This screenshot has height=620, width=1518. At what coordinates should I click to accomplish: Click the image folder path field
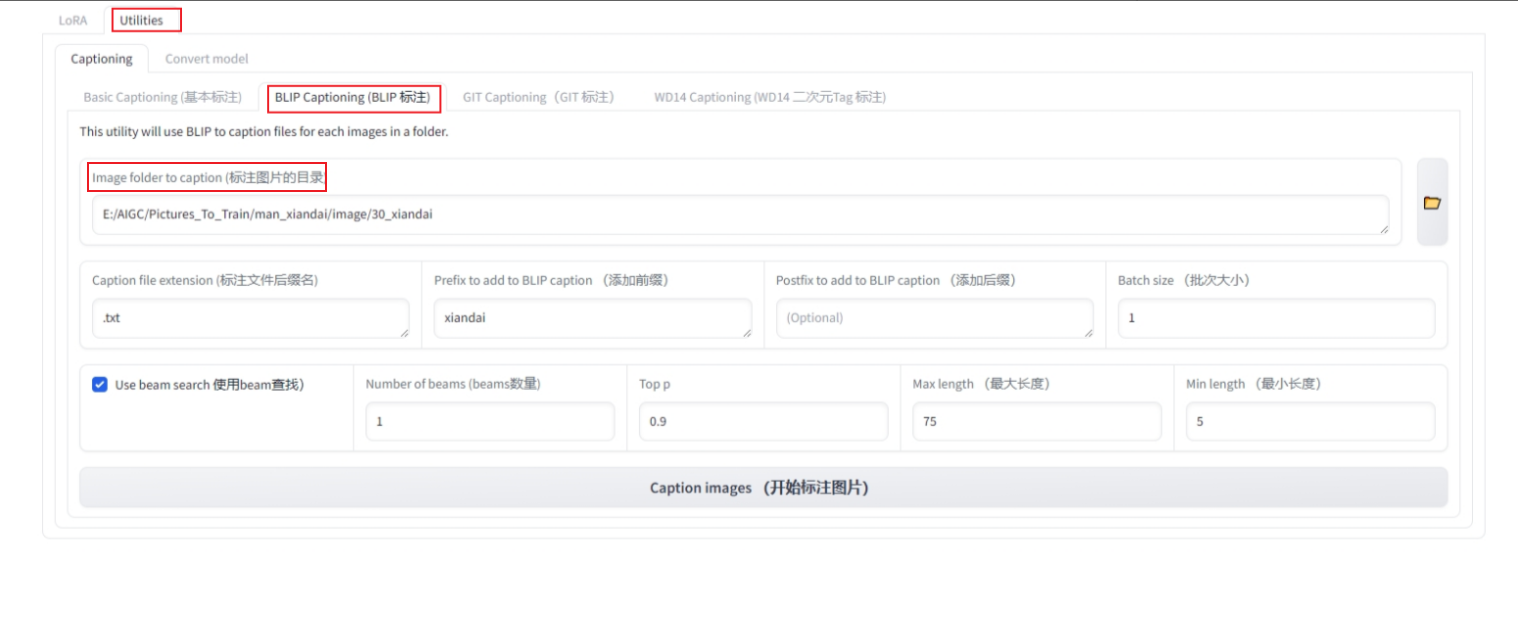tap(740, 215)
